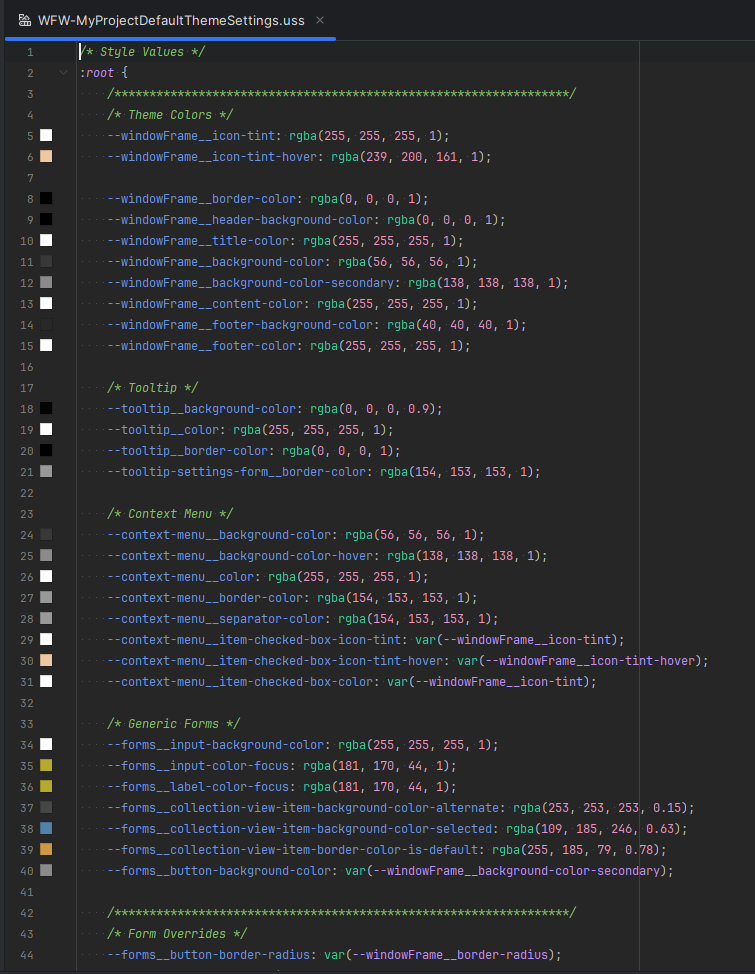The height and width of the screenshot is (974, 755).
Task: Open gray swatch for background-color-secondary line 12
Action: pyautogui.click(x=46, y=283)
